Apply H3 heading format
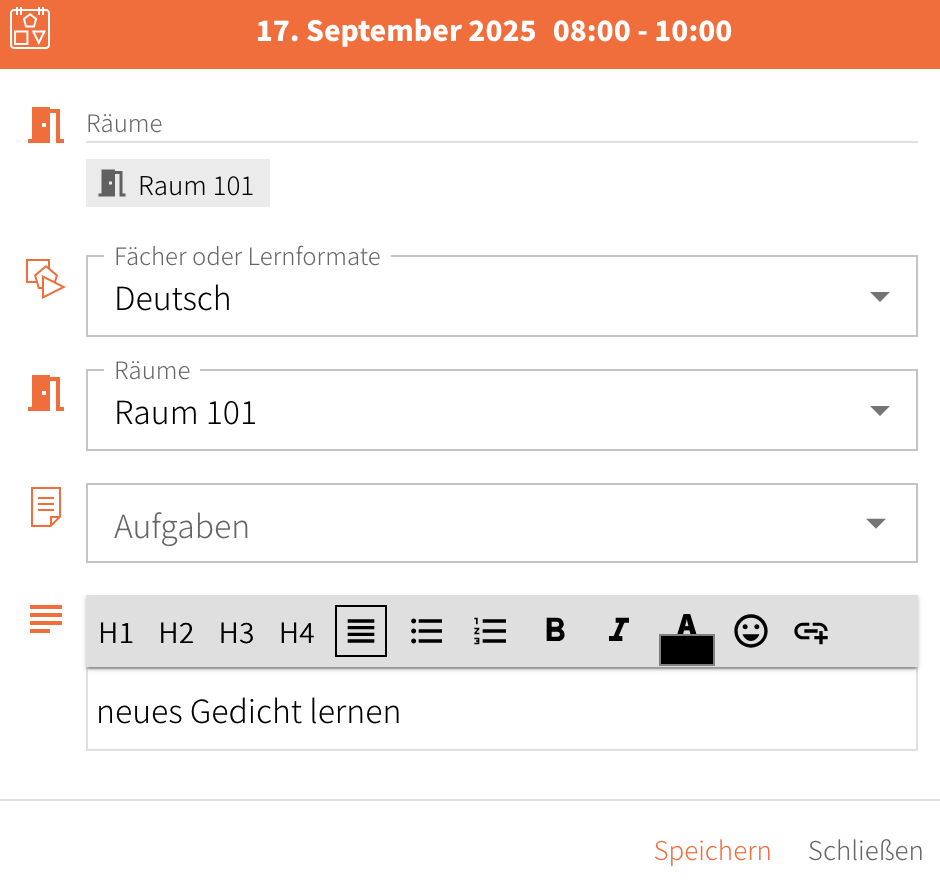 (x=236, y=632)
